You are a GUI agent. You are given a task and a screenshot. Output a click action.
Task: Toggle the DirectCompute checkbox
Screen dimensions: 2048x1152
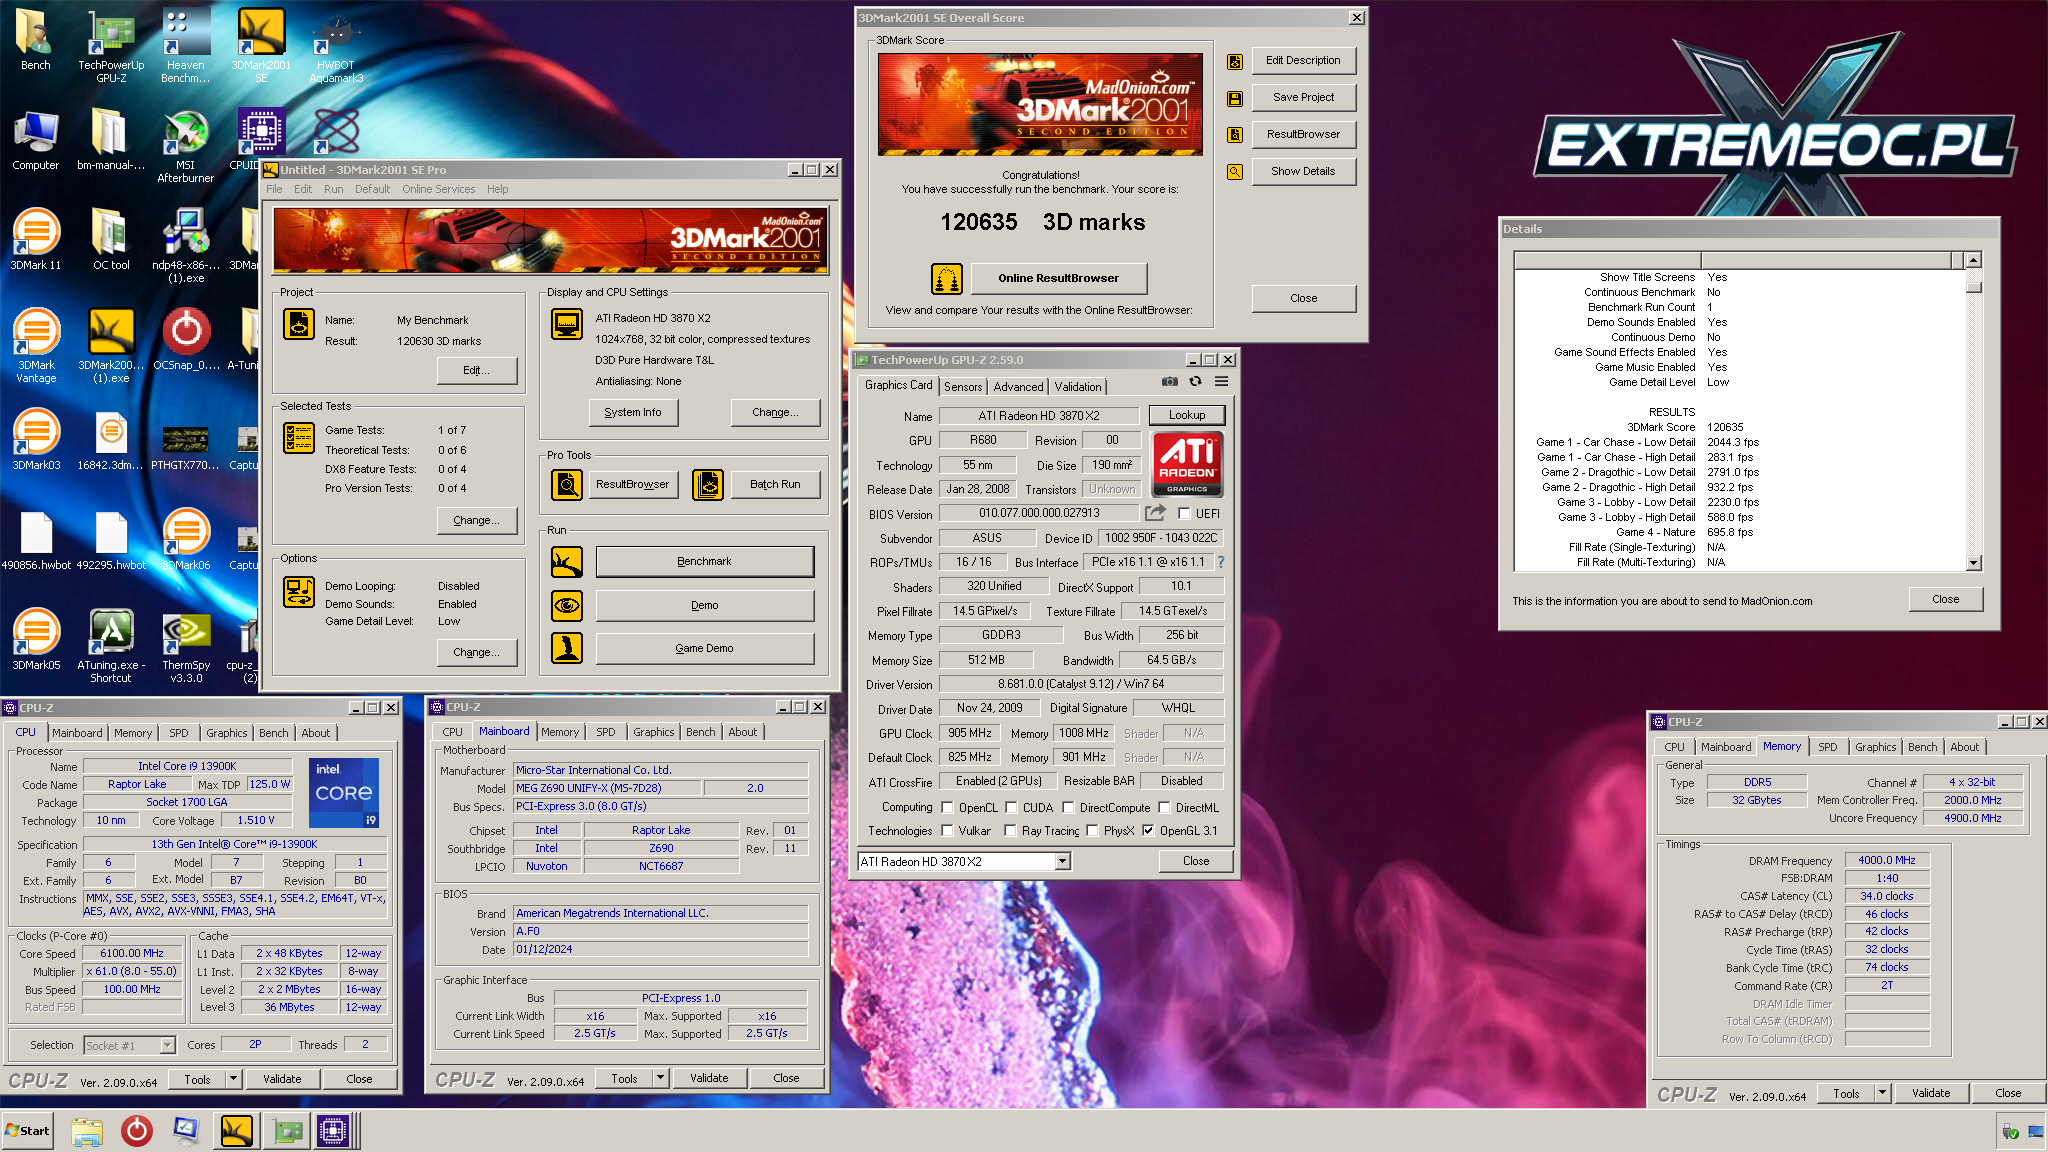(x=1068, y=808)
